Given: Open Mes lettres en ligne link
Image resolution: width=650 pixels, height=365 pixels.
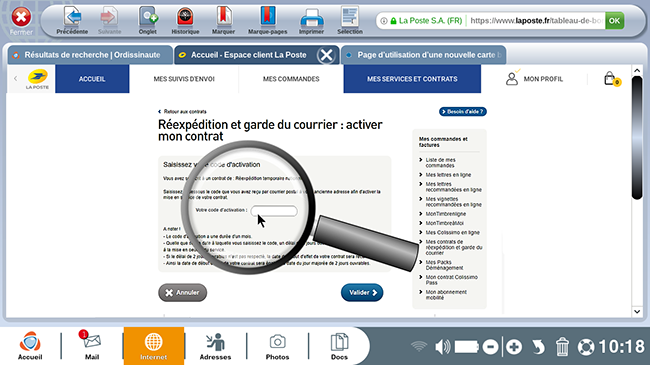Looking at the screenshot, I should click(448, 175).
